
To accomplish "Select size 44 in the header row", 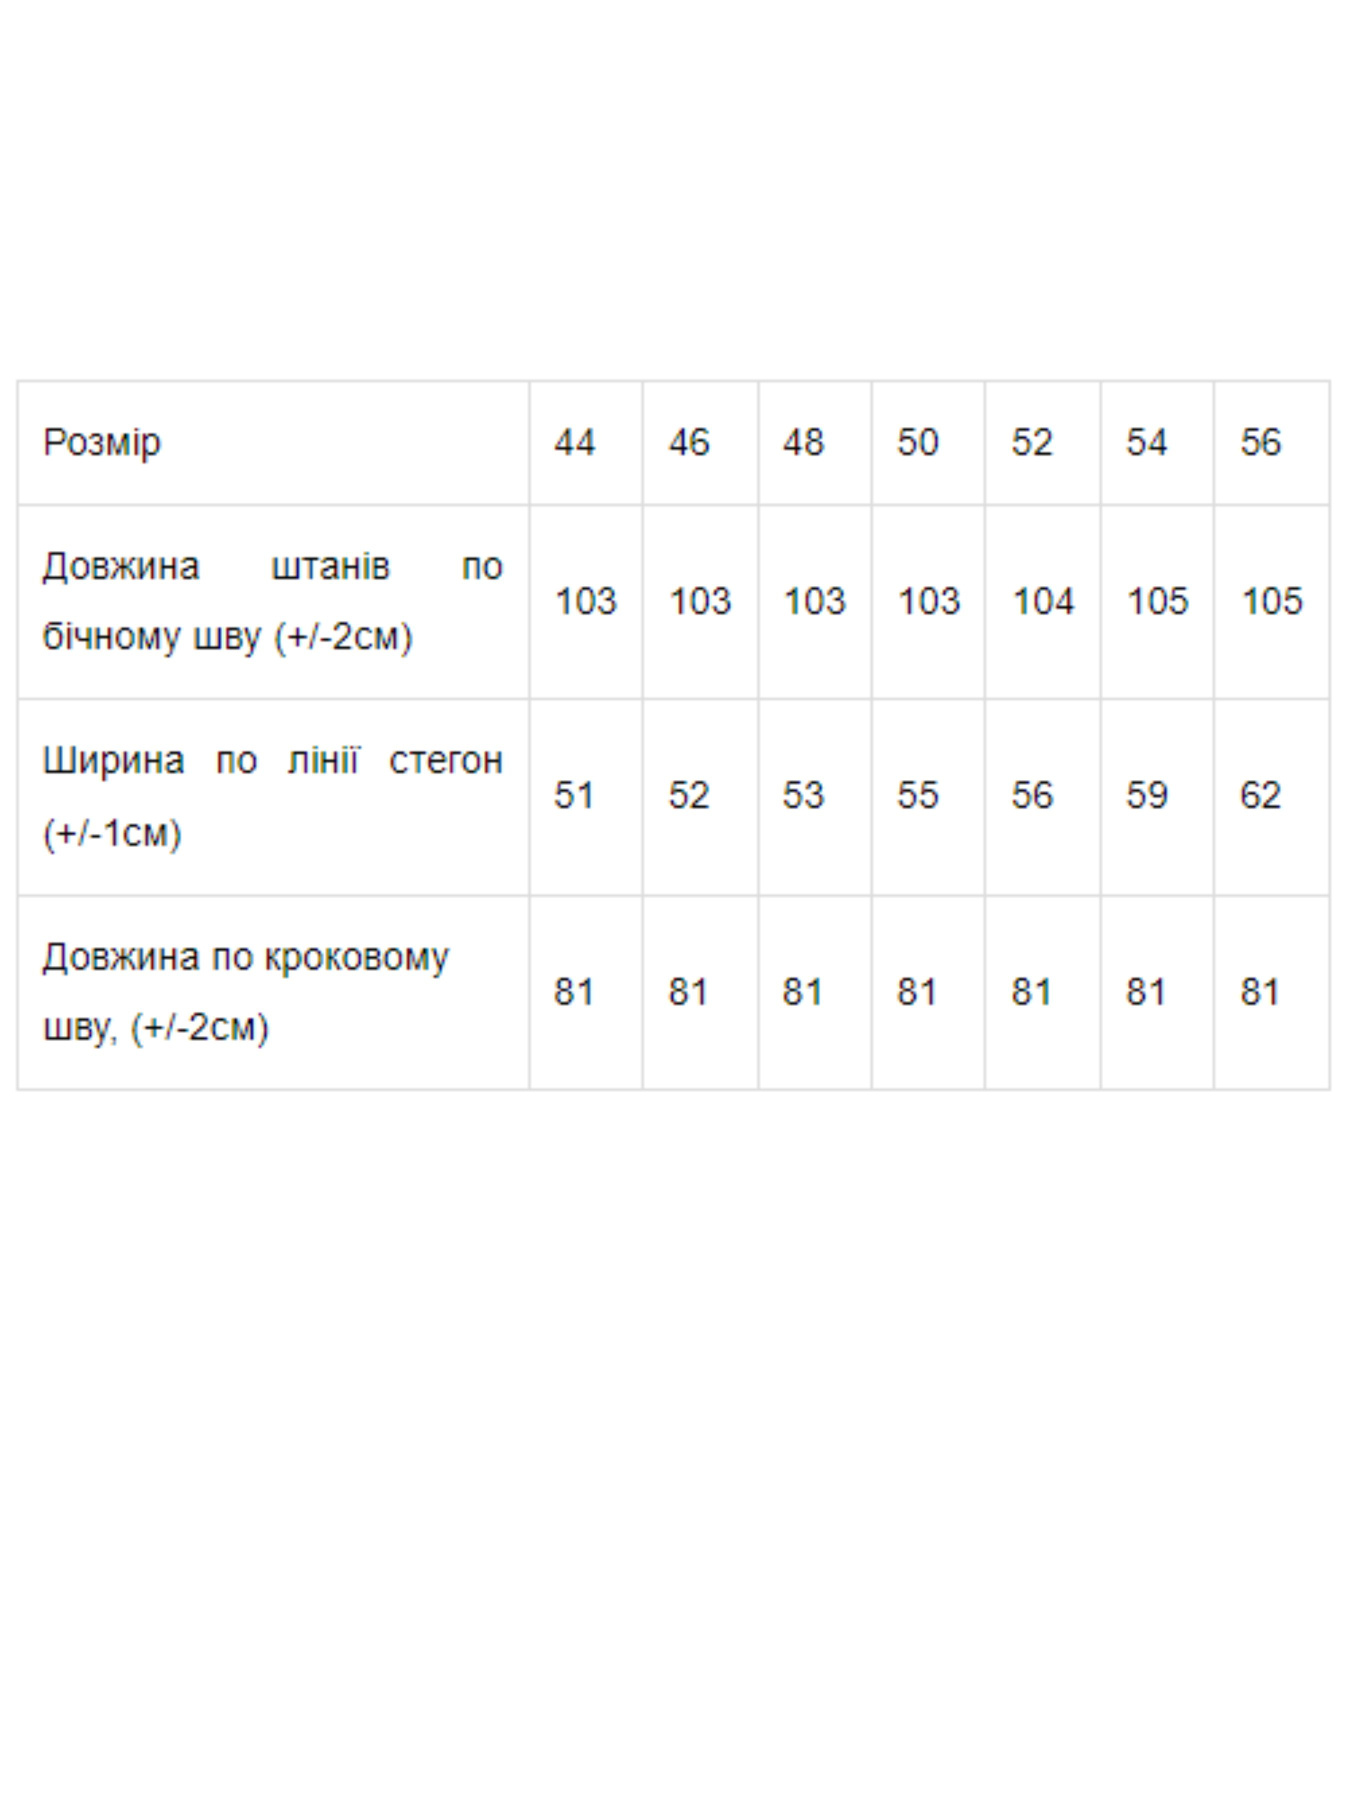I will click(x=575, y=442).
